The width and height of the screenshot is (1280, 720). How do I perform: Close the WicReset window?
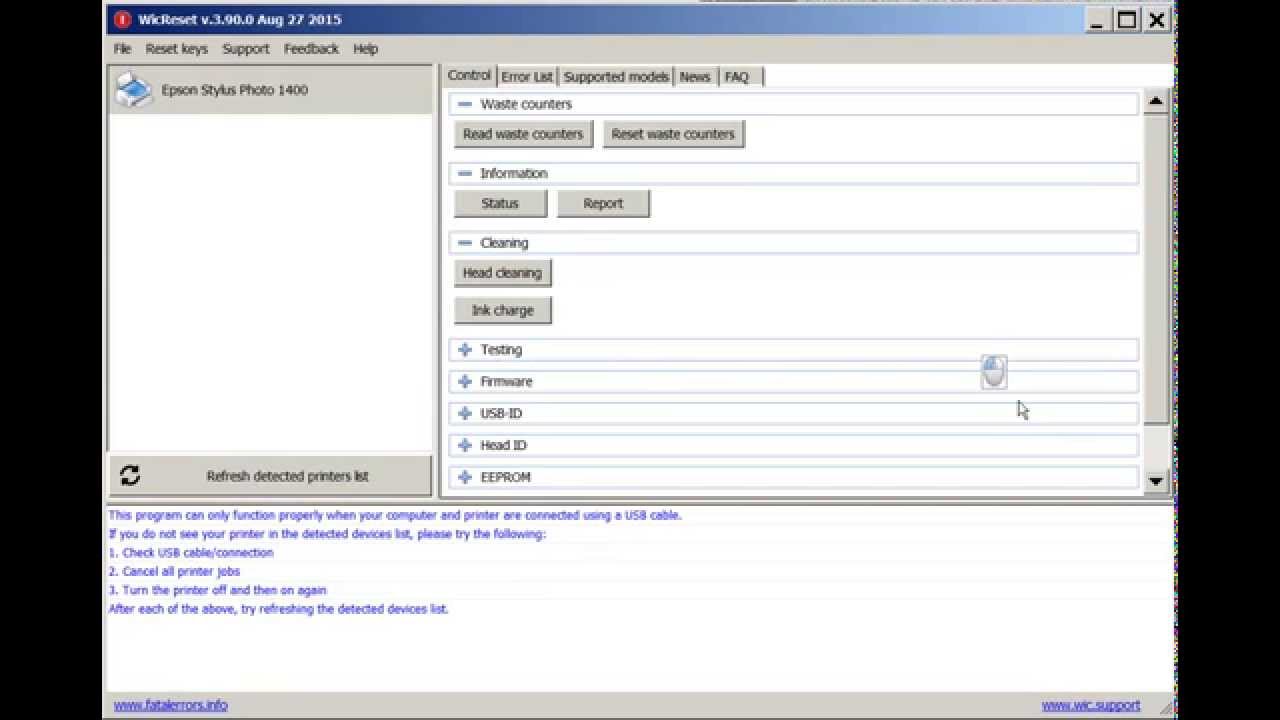click(1157, 20)
